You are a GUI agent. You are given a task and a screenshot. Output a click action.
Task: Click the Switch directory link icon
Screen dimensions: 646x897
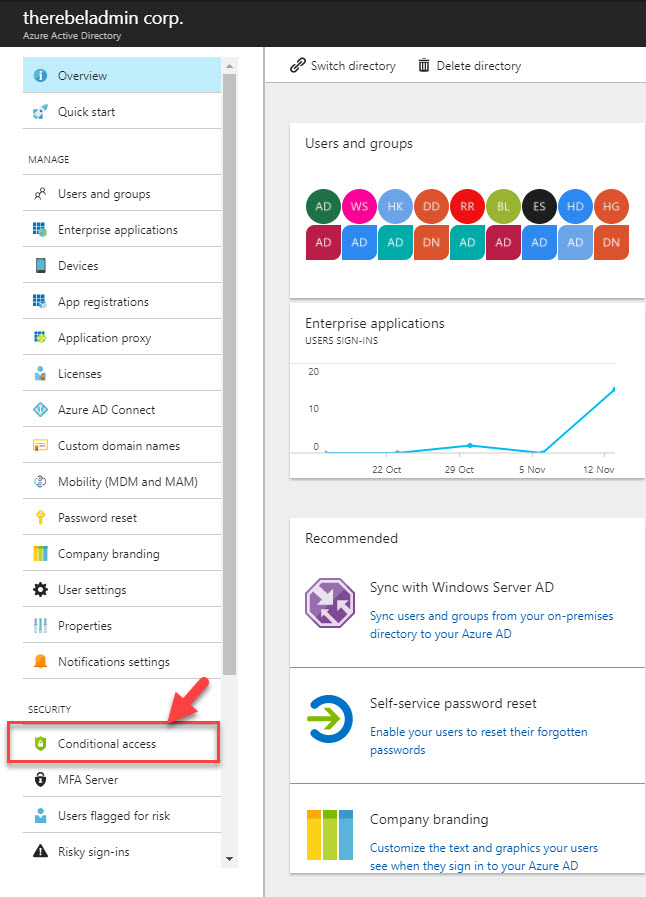pyautogui.click(x=298, y=65)
